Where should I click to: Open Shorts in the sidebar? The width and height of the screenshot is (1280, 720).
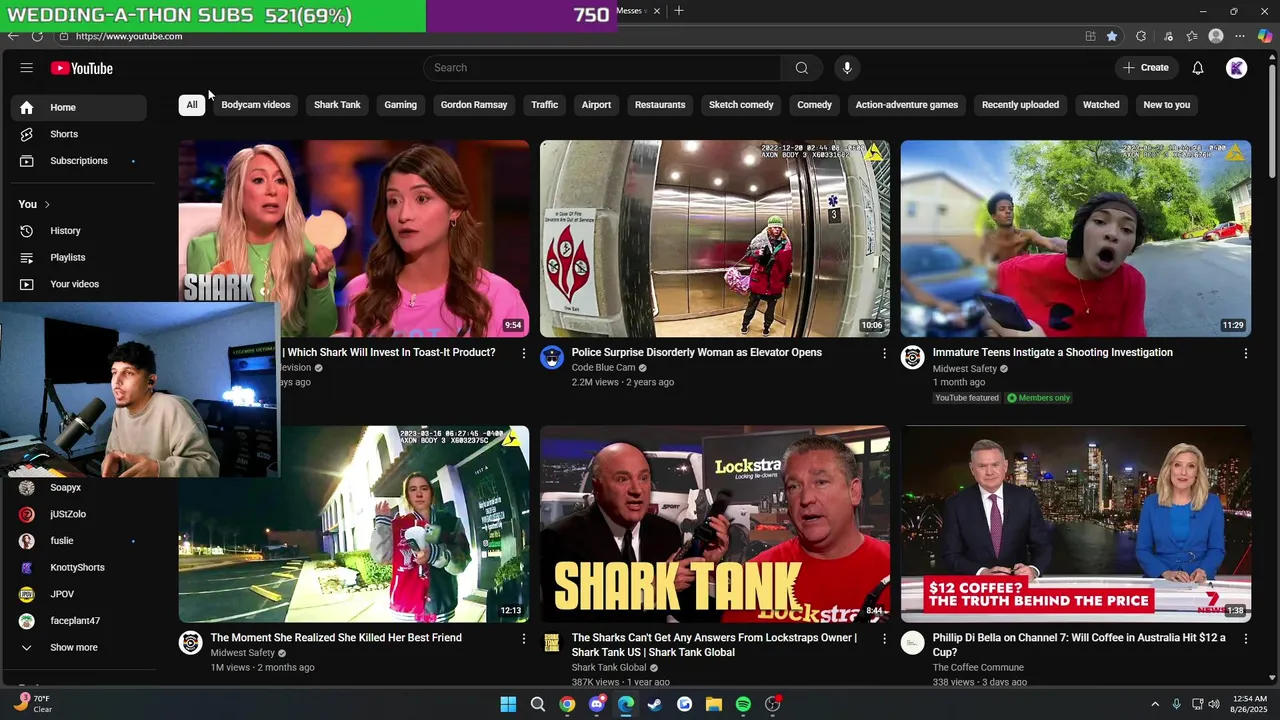79,134
